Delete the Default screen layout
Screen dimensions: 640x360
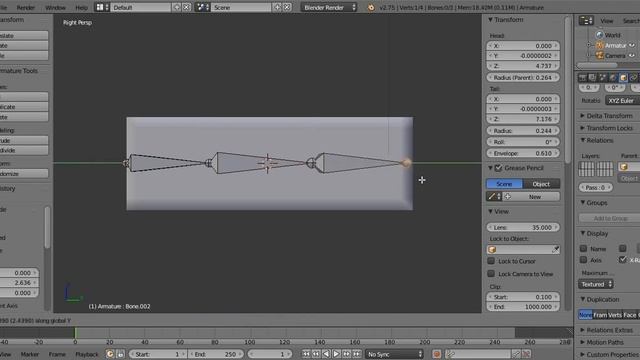coord(186,7)
